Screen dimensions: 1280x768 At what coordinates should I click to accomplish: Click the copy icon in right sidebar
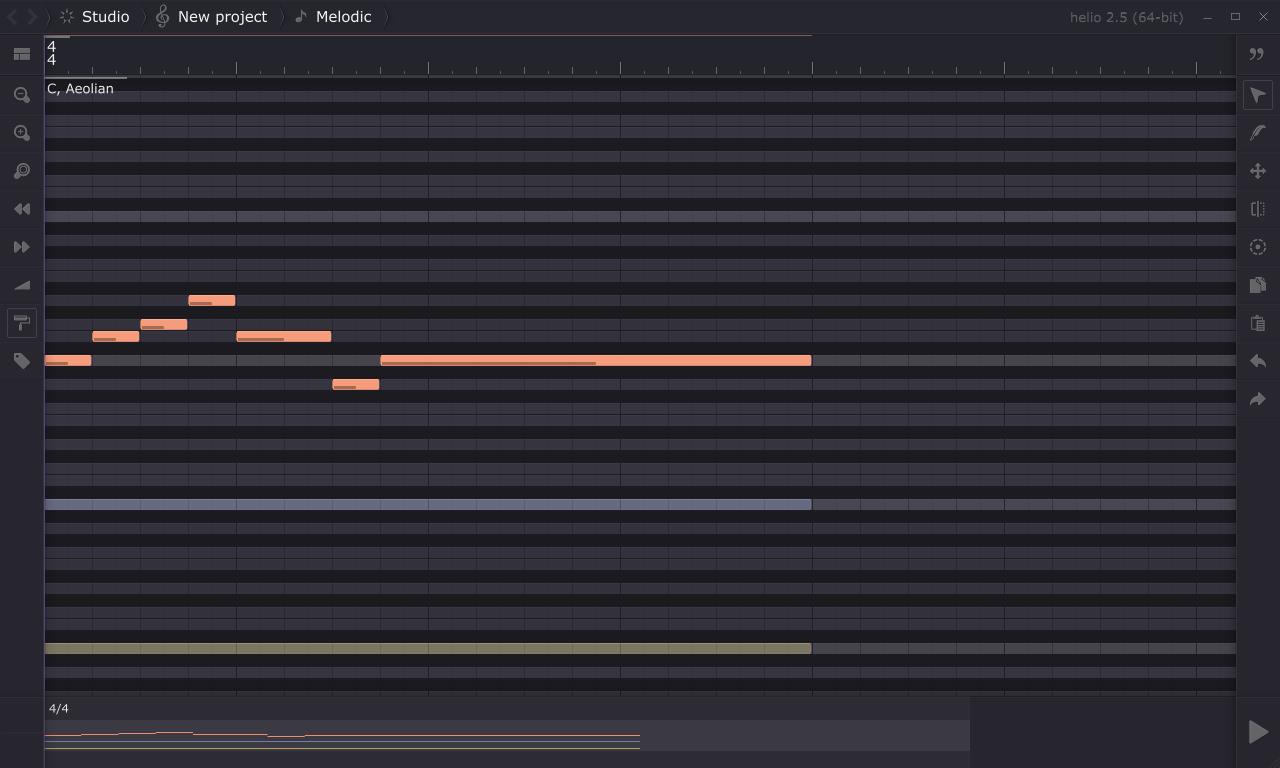point(1258,285)
